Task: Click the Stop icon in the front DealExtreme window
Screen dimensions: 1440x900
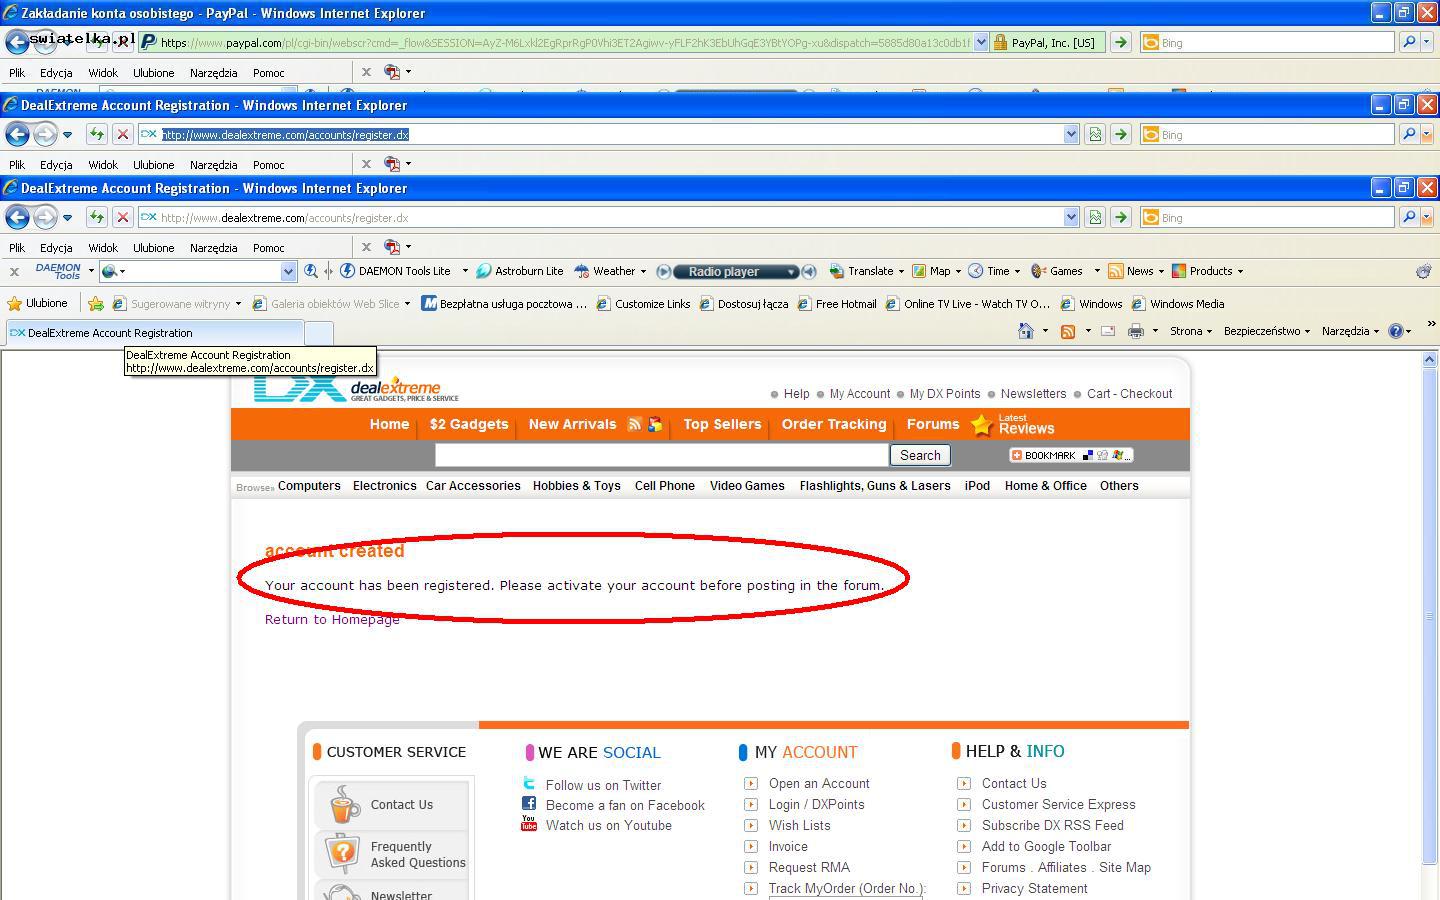Action: [x=122, y=217]
